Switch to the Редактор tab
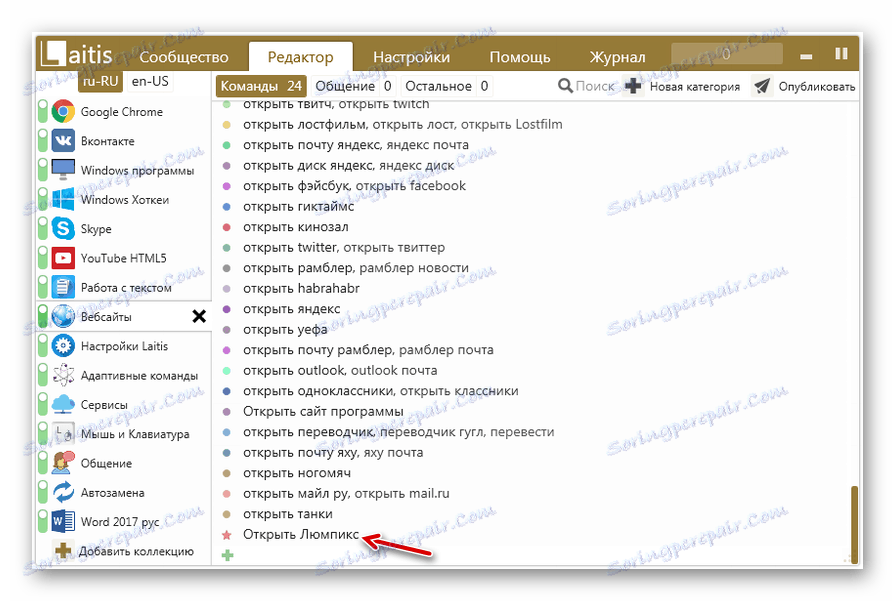The width and height of the screenshot is (895, 601). [x=300, y=57]
